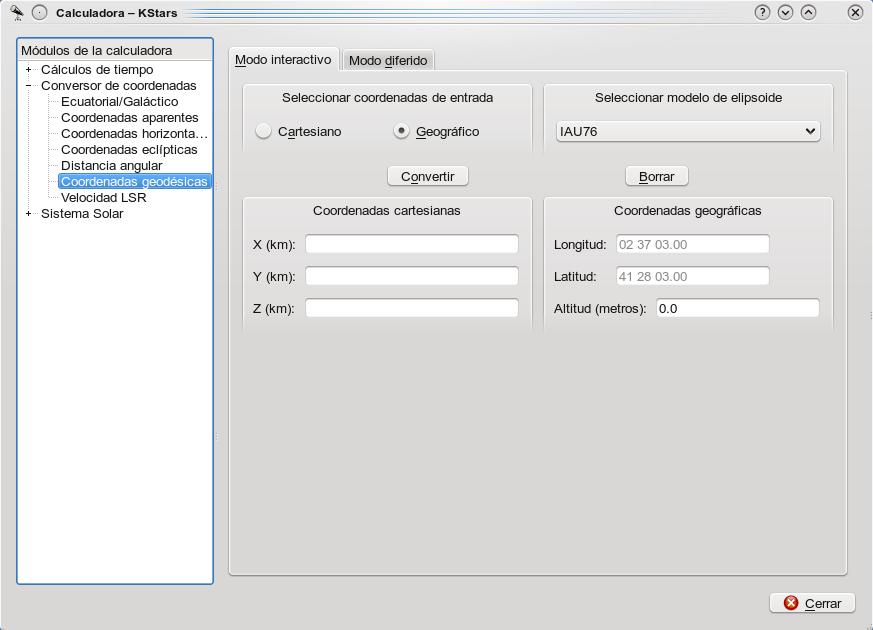Select the Geográfico radio button

click(x=401, y=131)
